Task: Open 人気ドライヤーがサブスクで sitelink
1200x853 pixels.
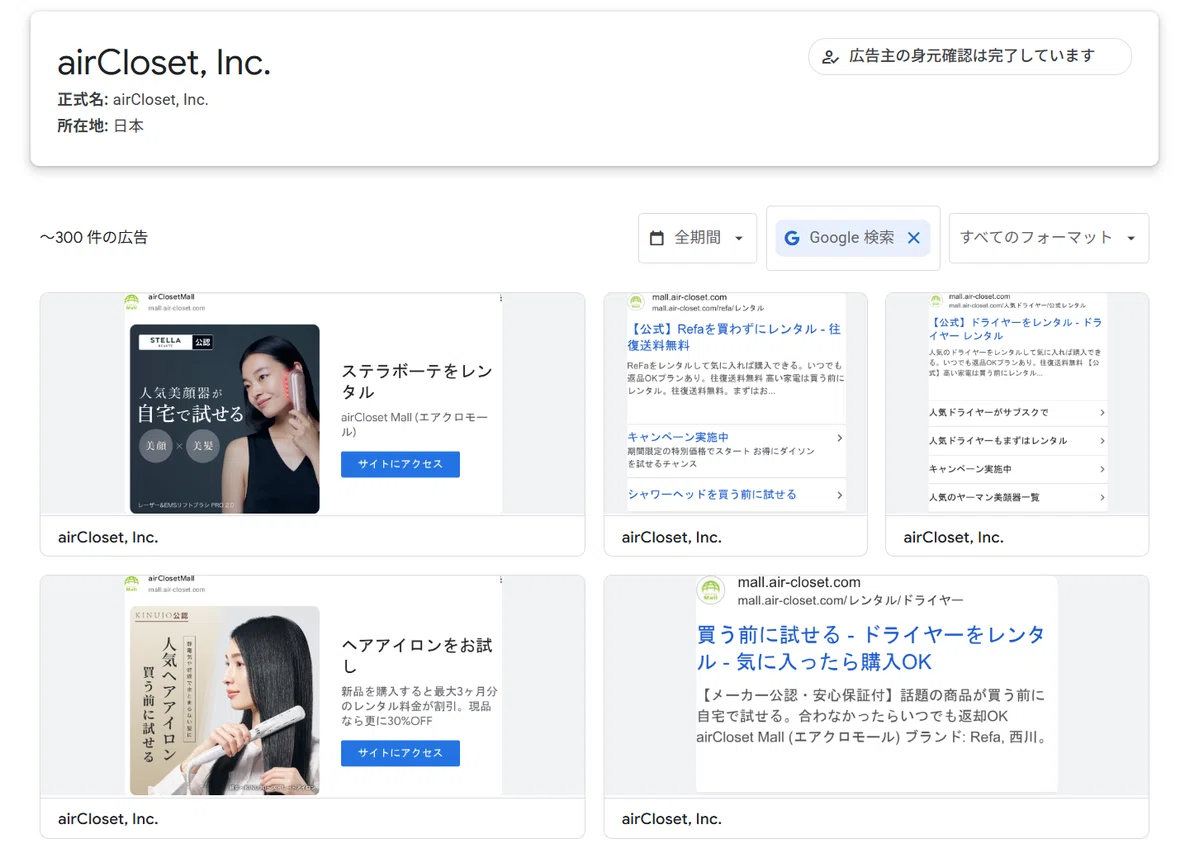Action: (x=989, y=412)
